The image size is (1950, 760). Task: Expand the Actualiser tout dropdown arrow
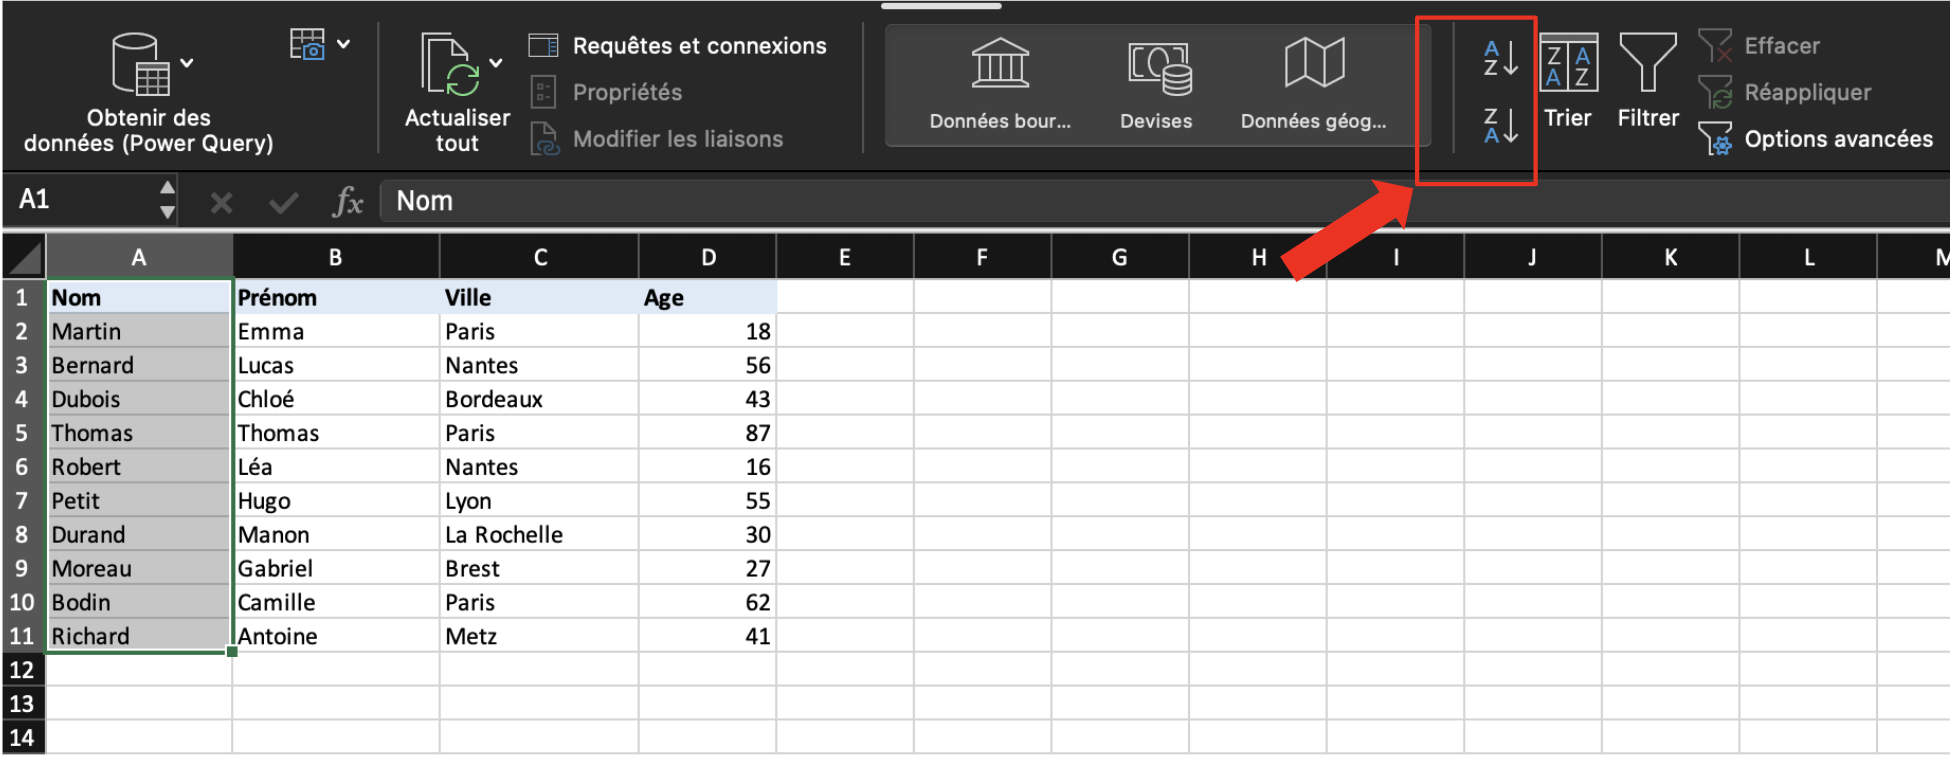(x=496, y=63)
